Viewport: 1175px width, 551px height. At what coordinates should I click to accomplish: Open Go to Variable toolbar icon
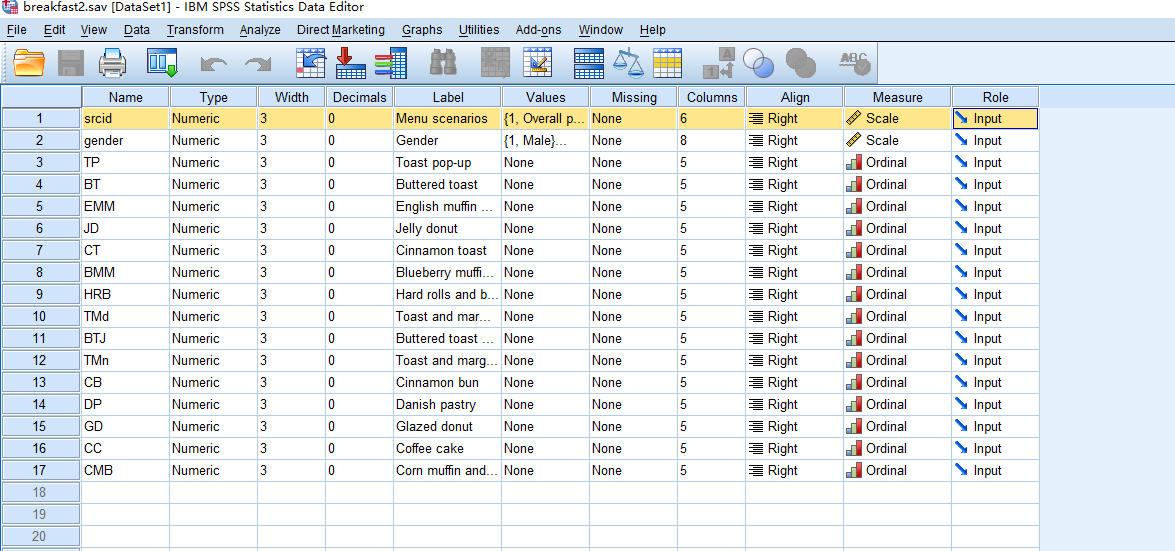click(350, 63)
